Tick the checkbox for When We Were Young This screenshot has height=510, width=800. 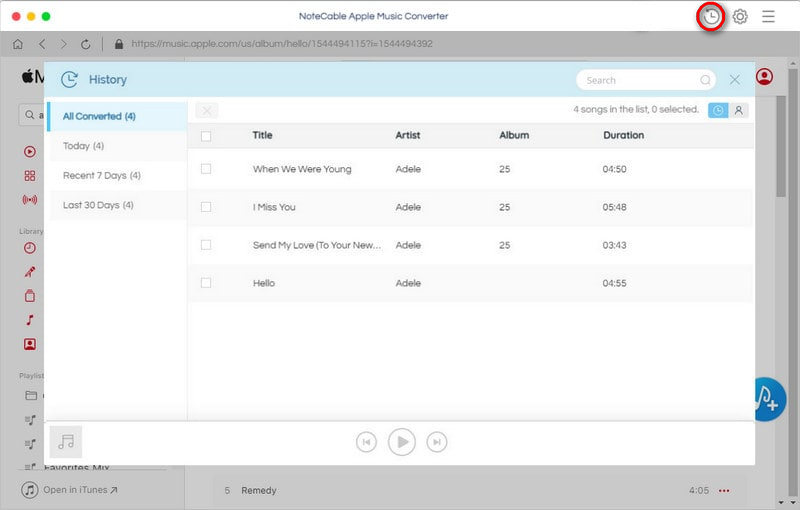click(x=206, y=169)
